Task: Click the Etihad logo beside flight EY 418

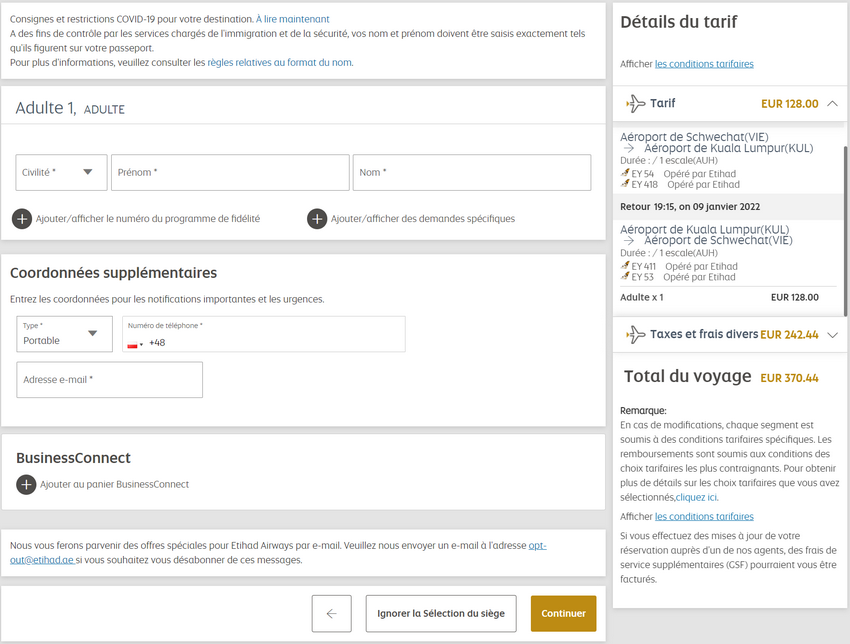Action: pyautogui.click(x=625, y=184)
